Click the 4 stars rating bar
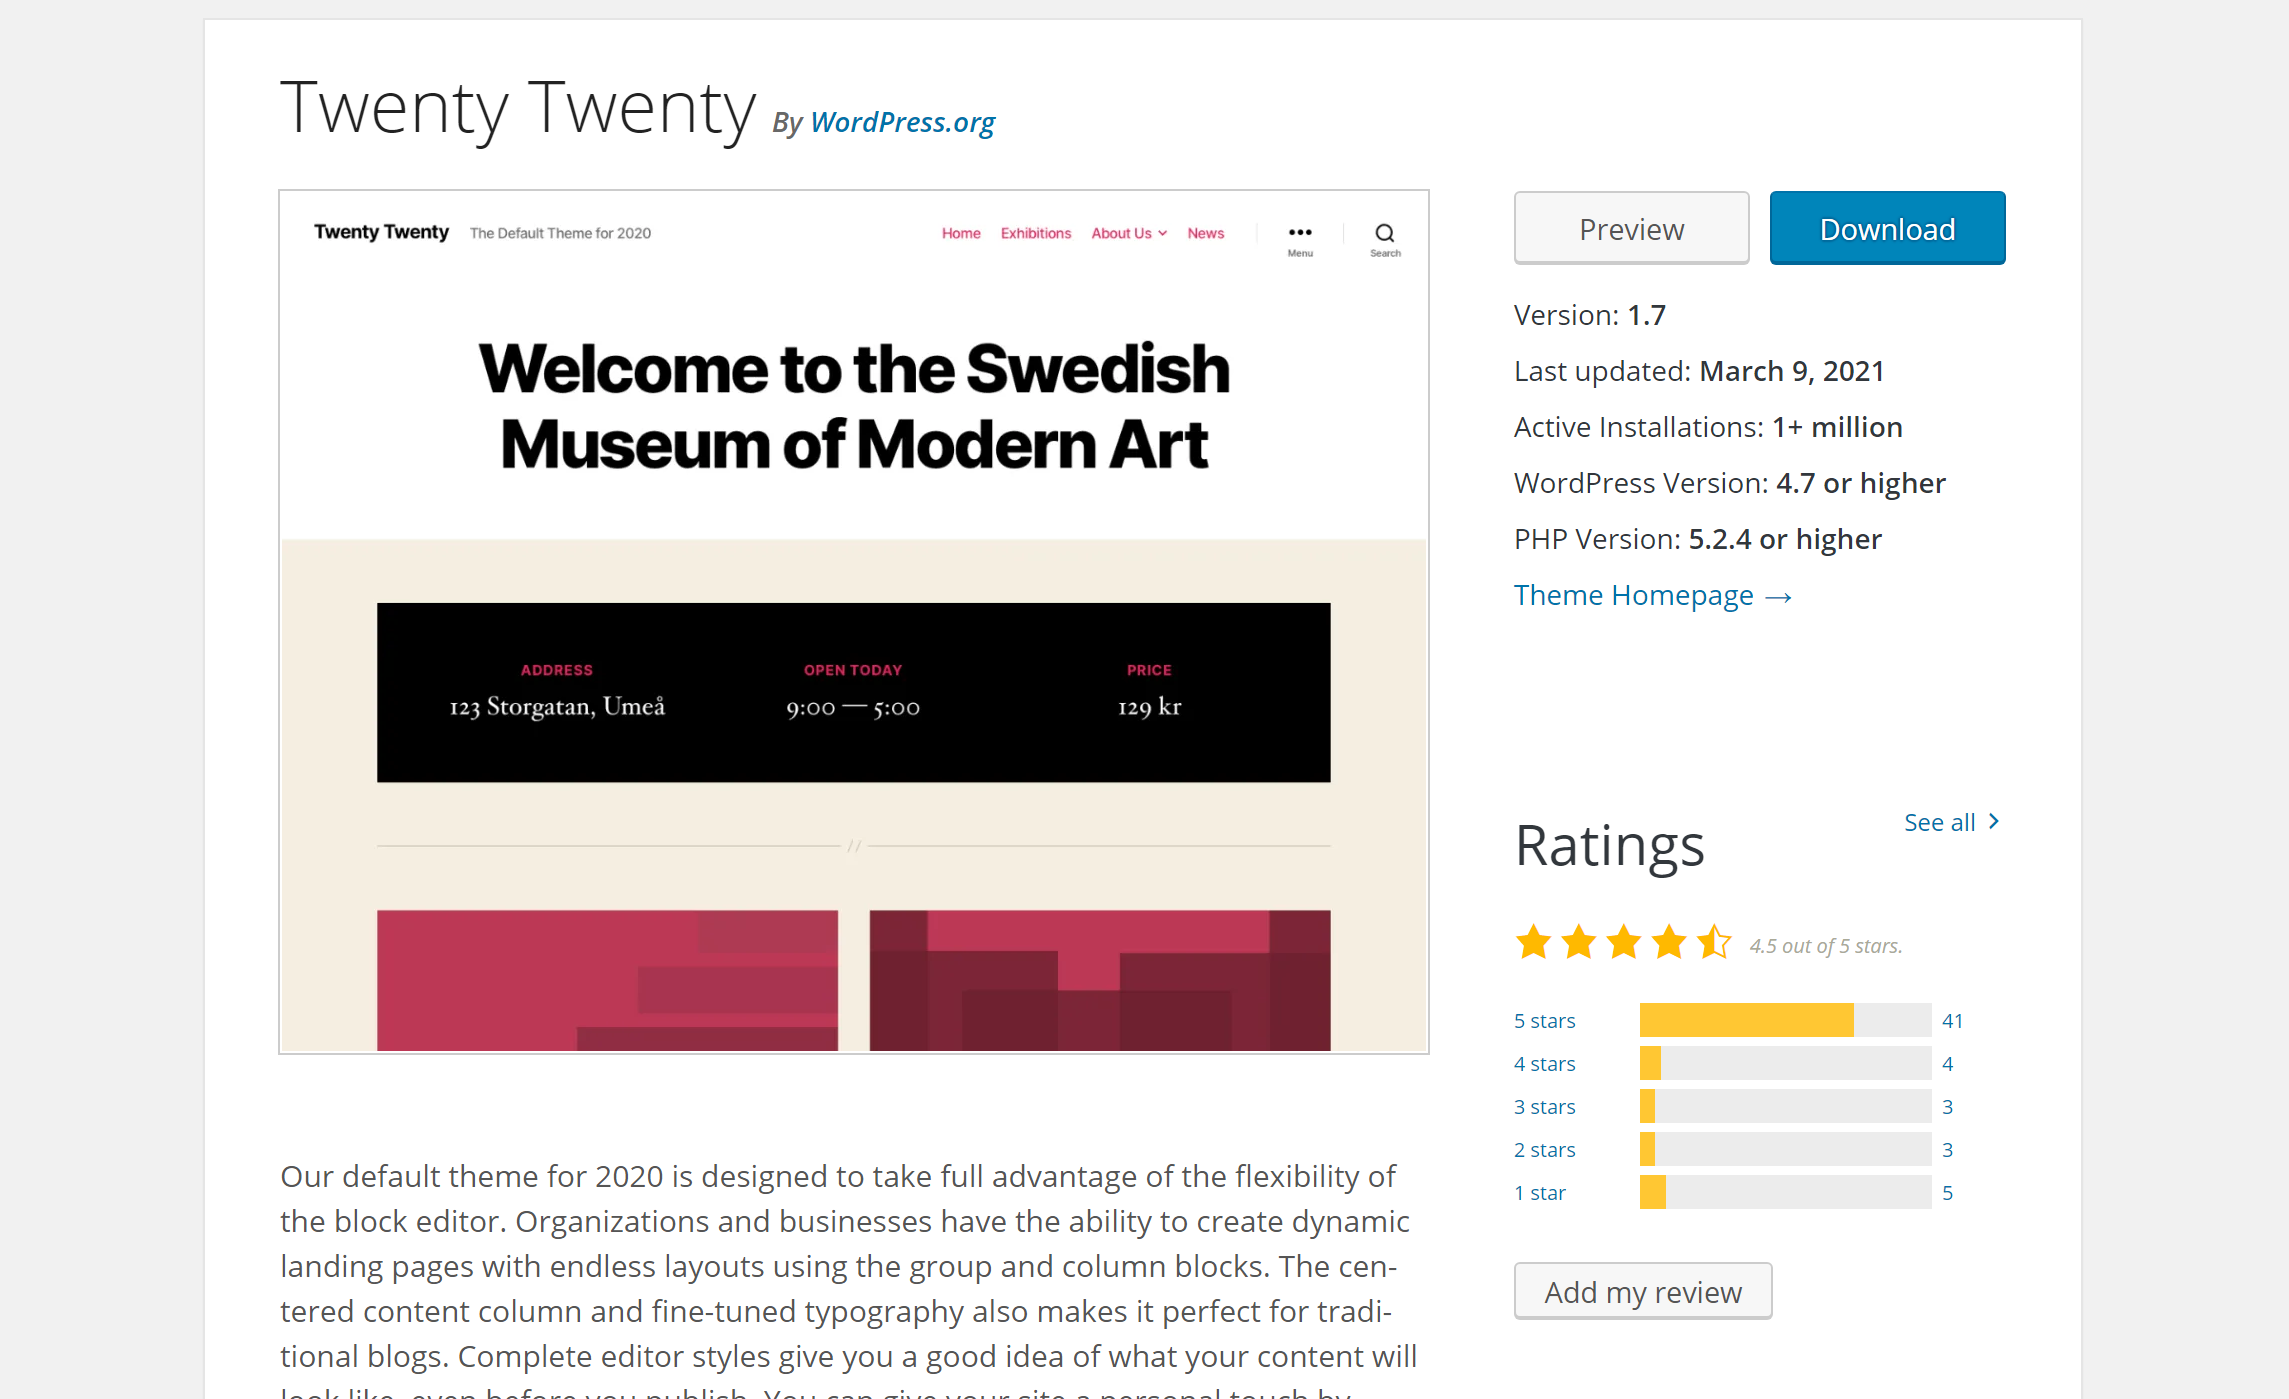2289x1399 pixels. pos(1785,1063)
